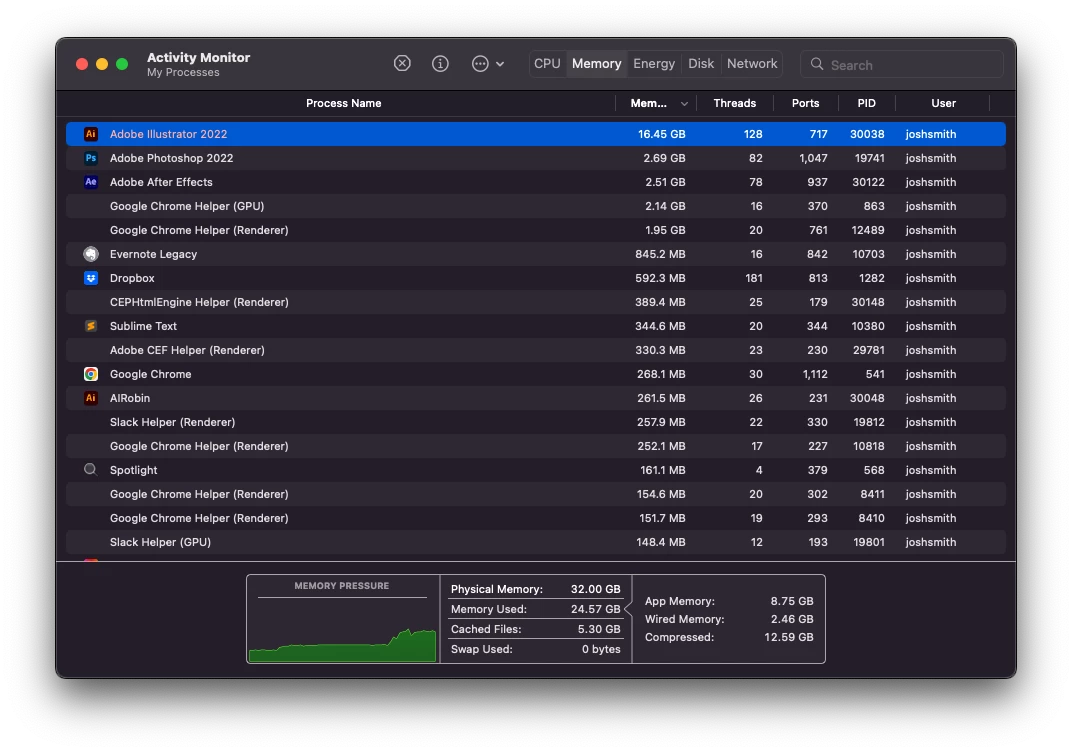Click the App Memory 8.75 GB value
The width and height of the screenshot is (1072, 752).
[792, 601]
